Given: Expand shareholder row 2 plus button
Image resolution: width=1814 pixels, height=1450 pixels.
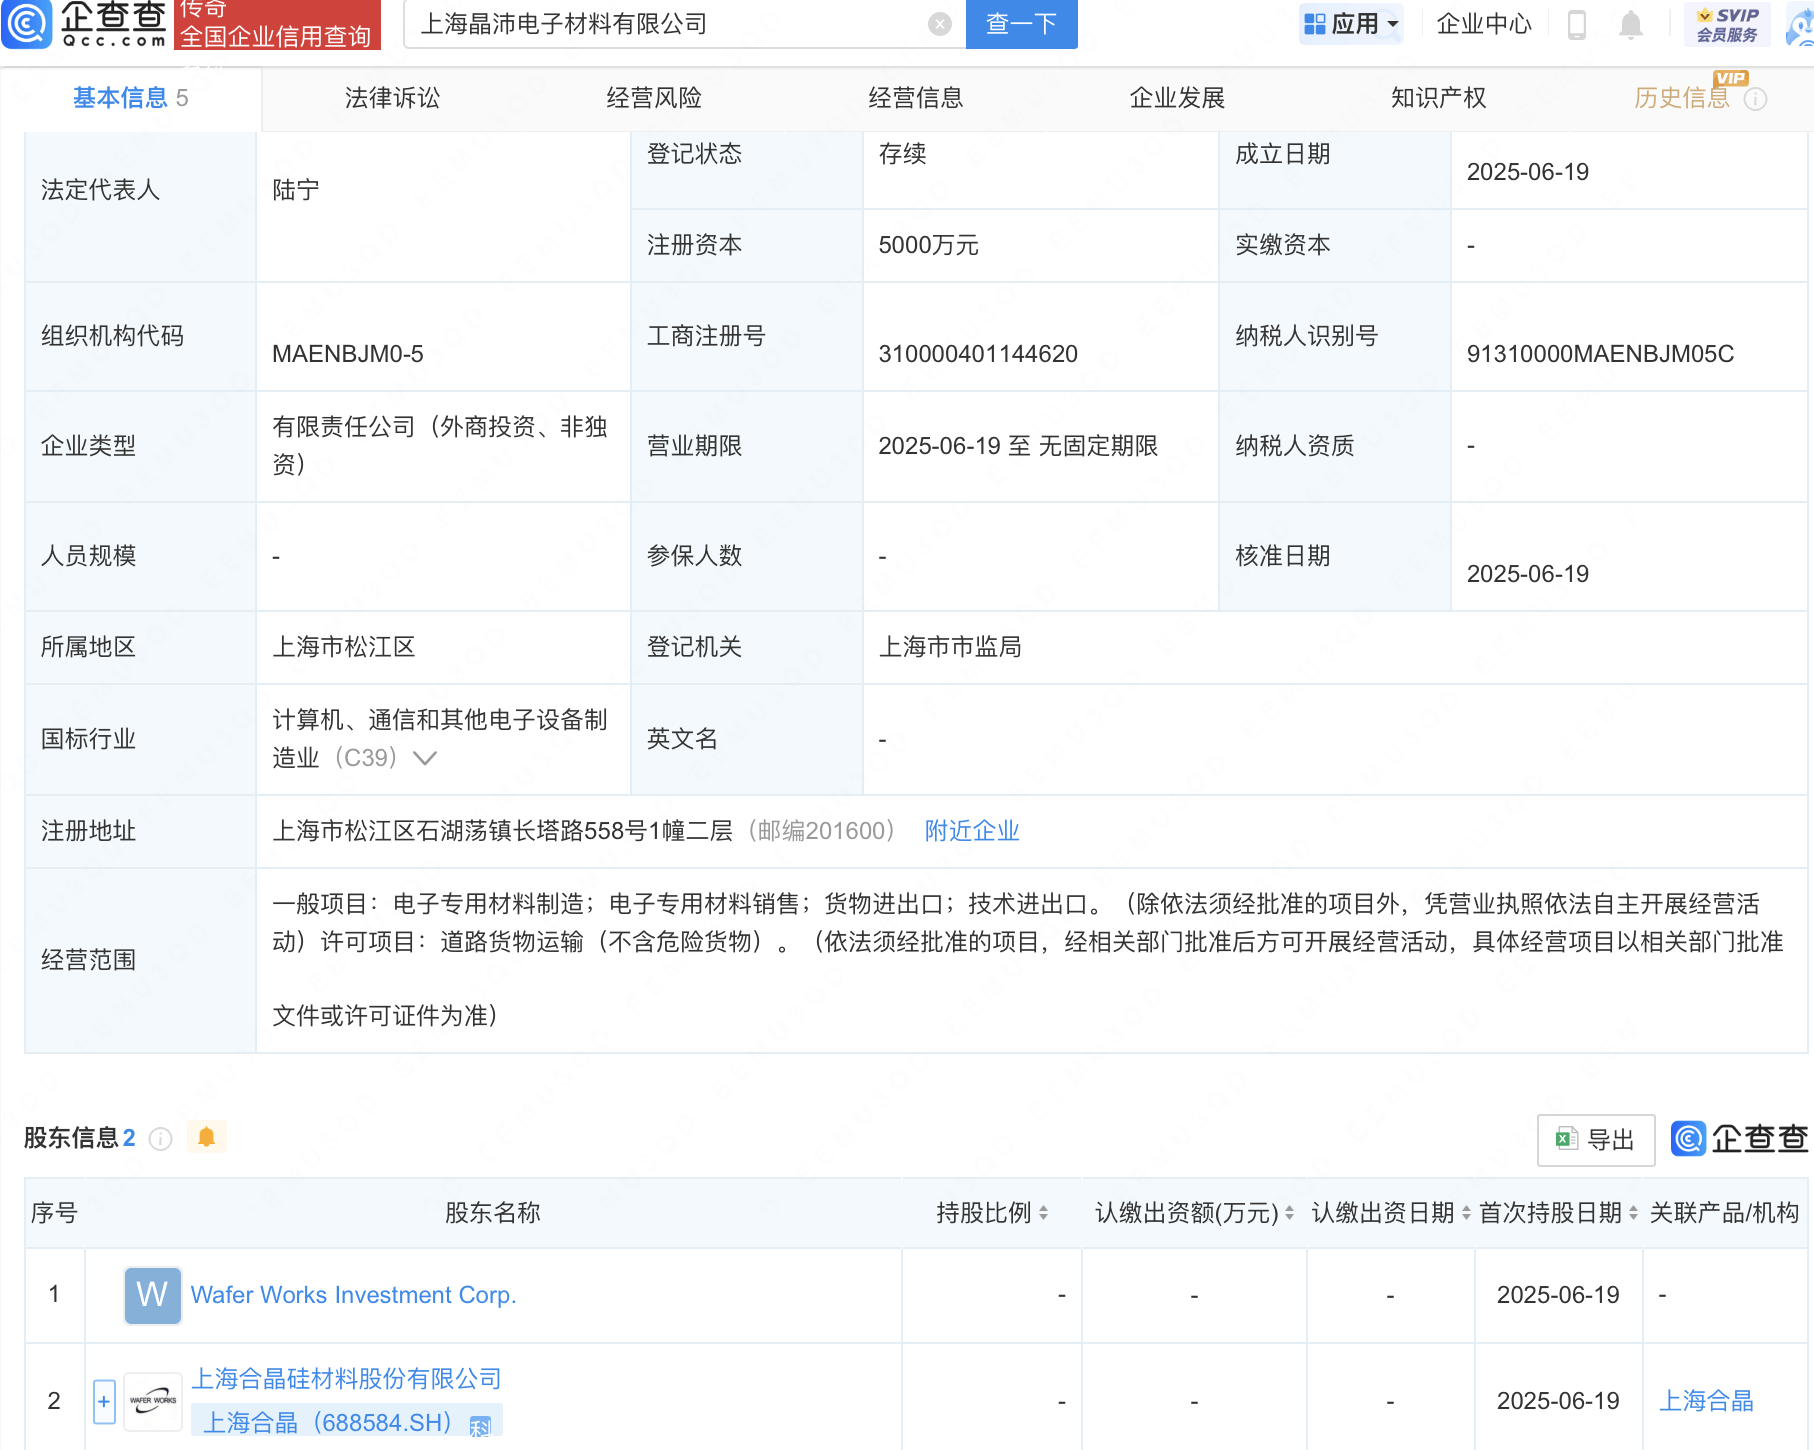Looking at the screenshot, I should [x=104, y=1401].
